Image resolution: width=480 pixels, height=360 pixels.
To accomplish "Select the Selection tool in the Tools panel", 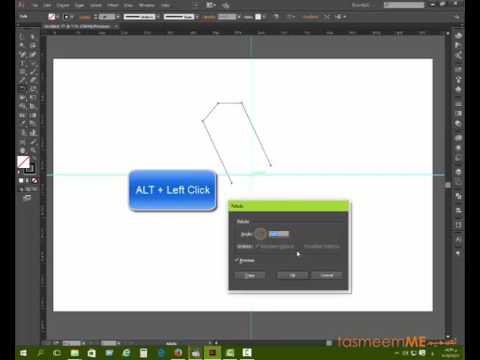I will click(22, 37).
